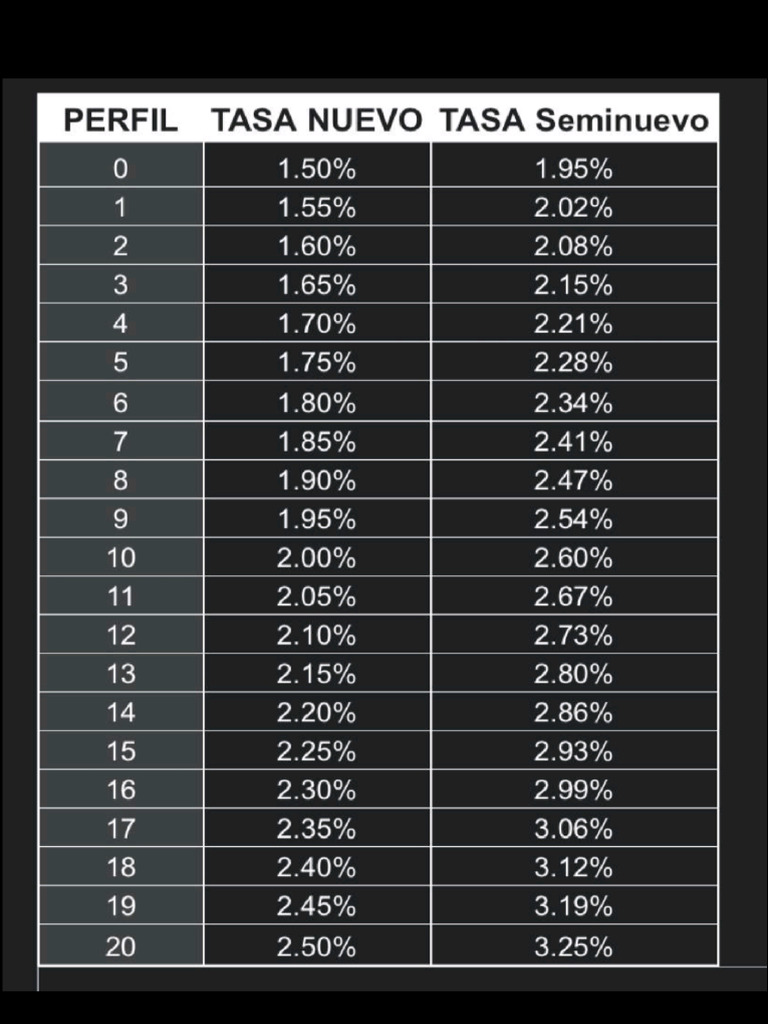The image size is (768, 1024).
Task: Select the 2.00% tasa nuevo cell
Action: pos(317,558)
